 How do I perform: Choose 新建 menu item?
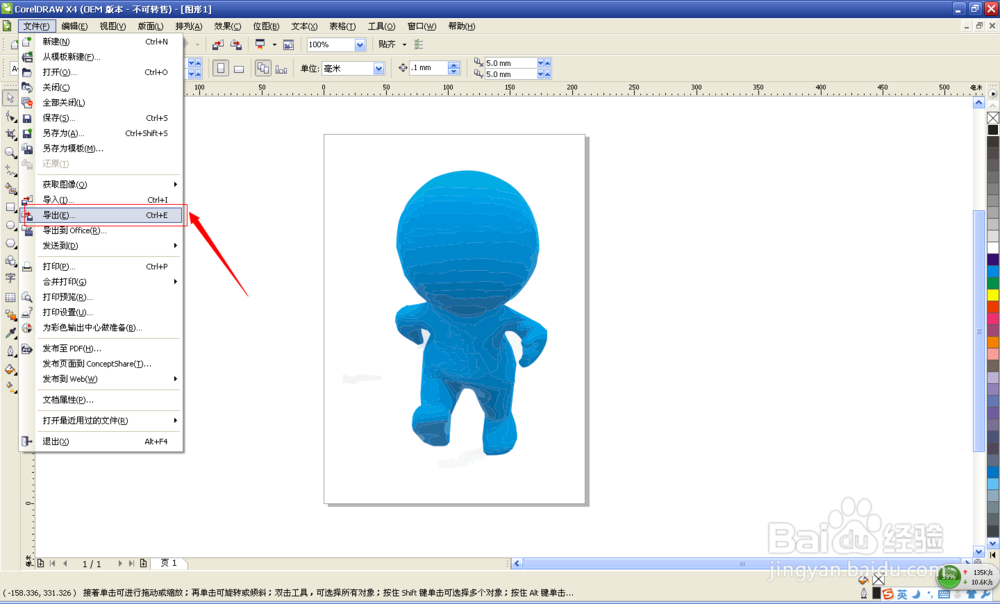coord(102,41)
